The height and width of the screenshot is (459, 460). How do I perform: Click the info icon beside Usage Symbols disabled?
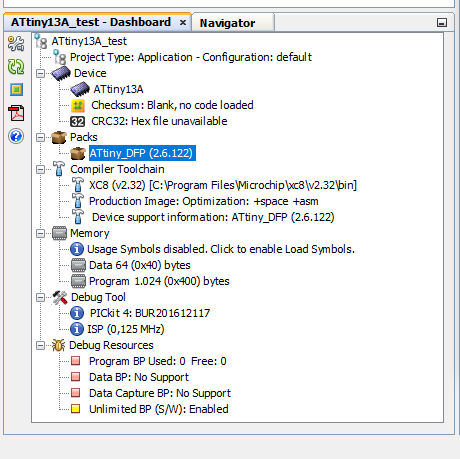[77, 249]
